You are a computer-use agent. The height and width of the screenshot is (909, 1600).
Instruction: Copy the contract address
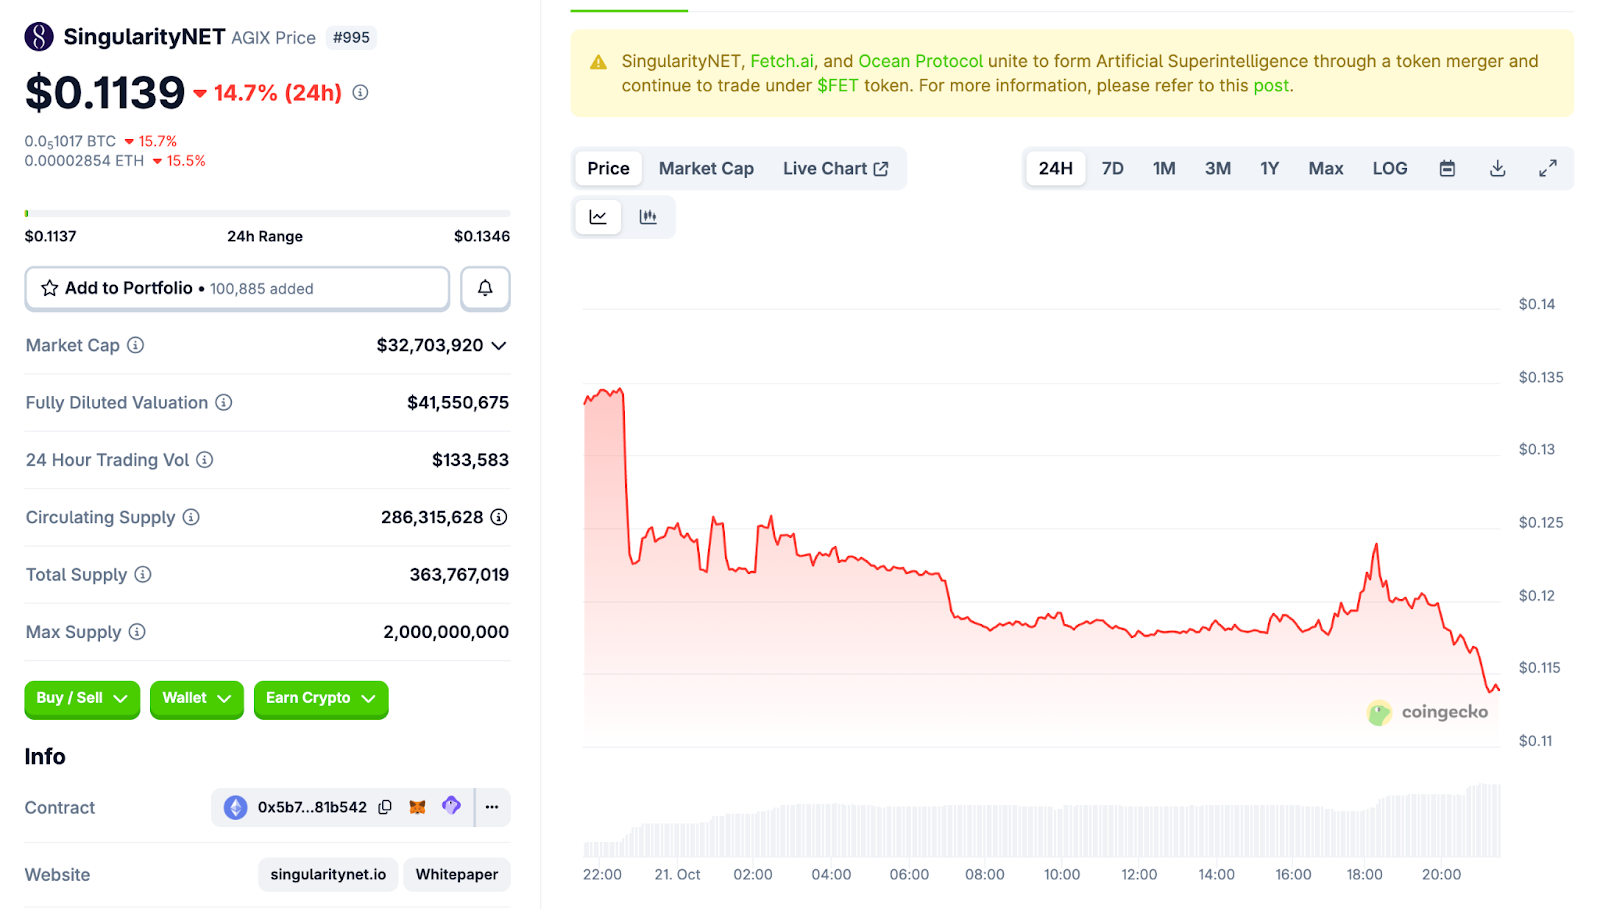[385, 806]
